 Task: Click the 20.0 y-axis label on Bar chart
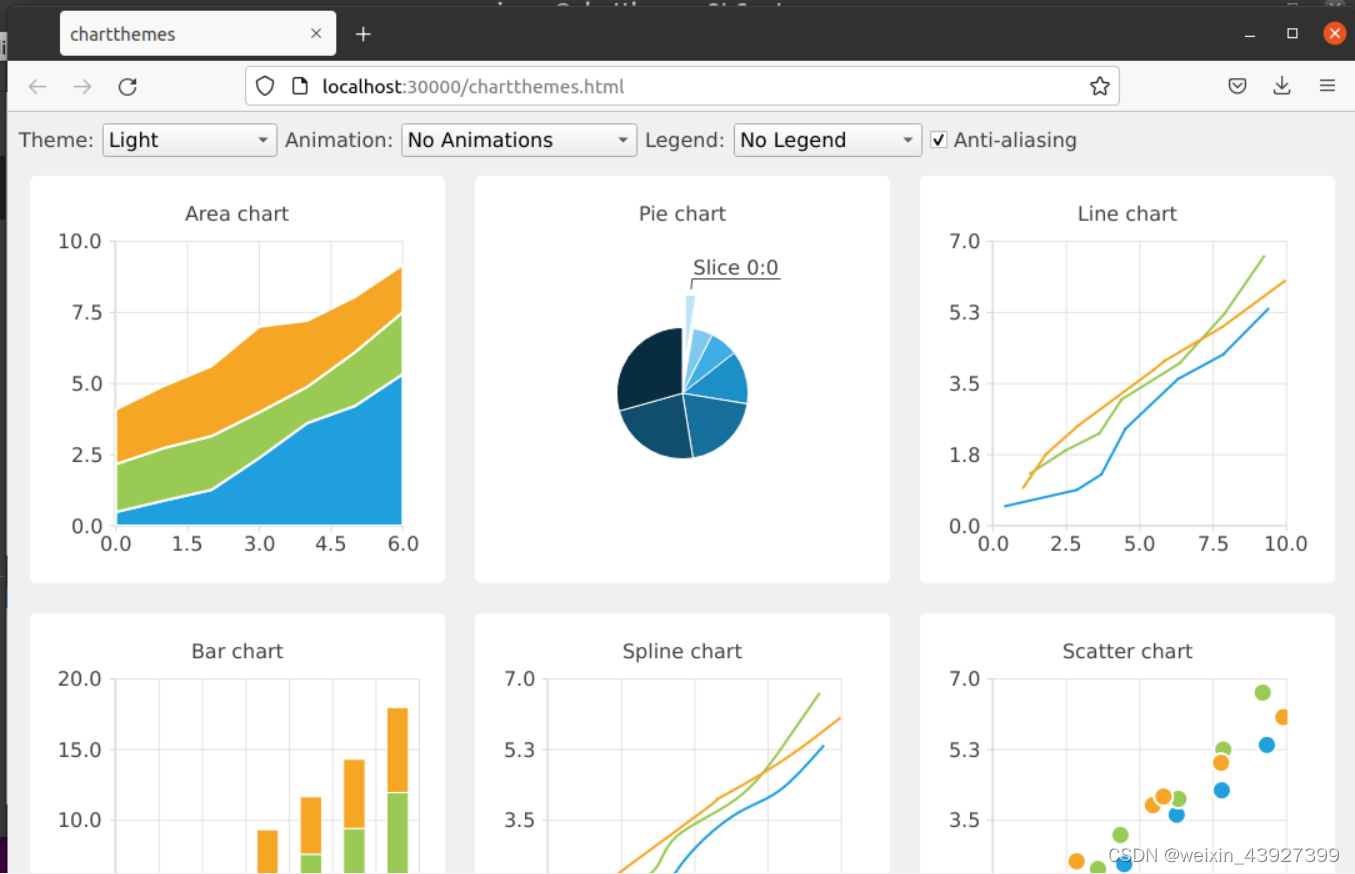click(80, 679)
